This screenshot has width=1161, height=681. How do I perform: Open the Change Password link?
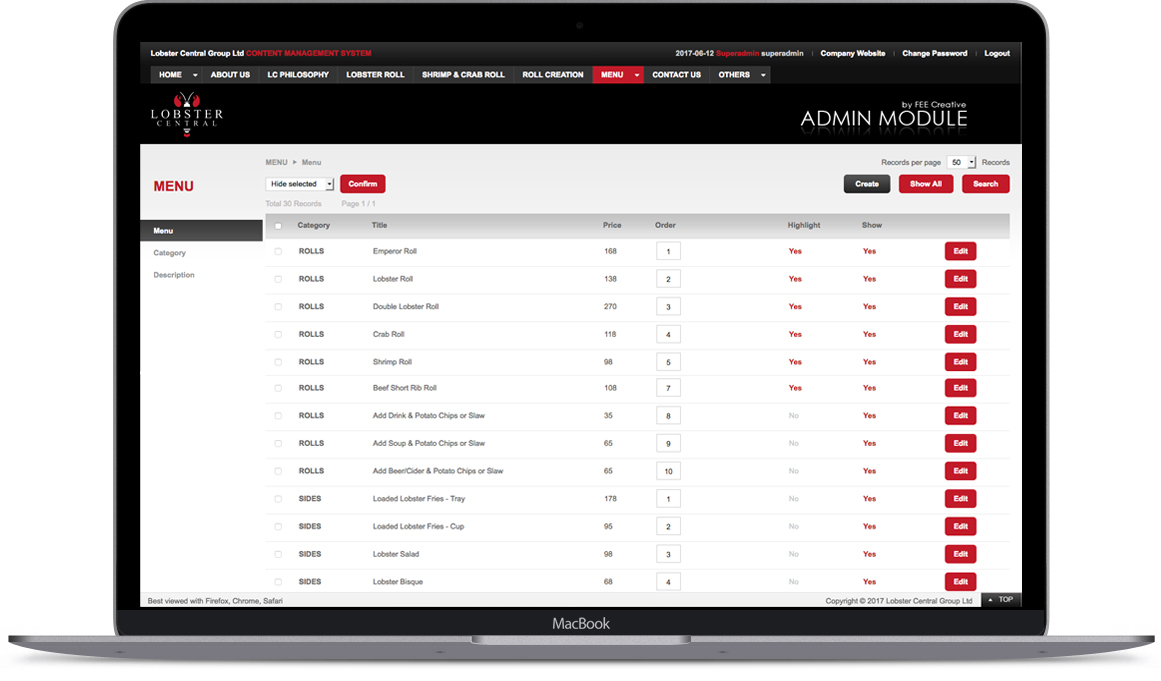934,53
